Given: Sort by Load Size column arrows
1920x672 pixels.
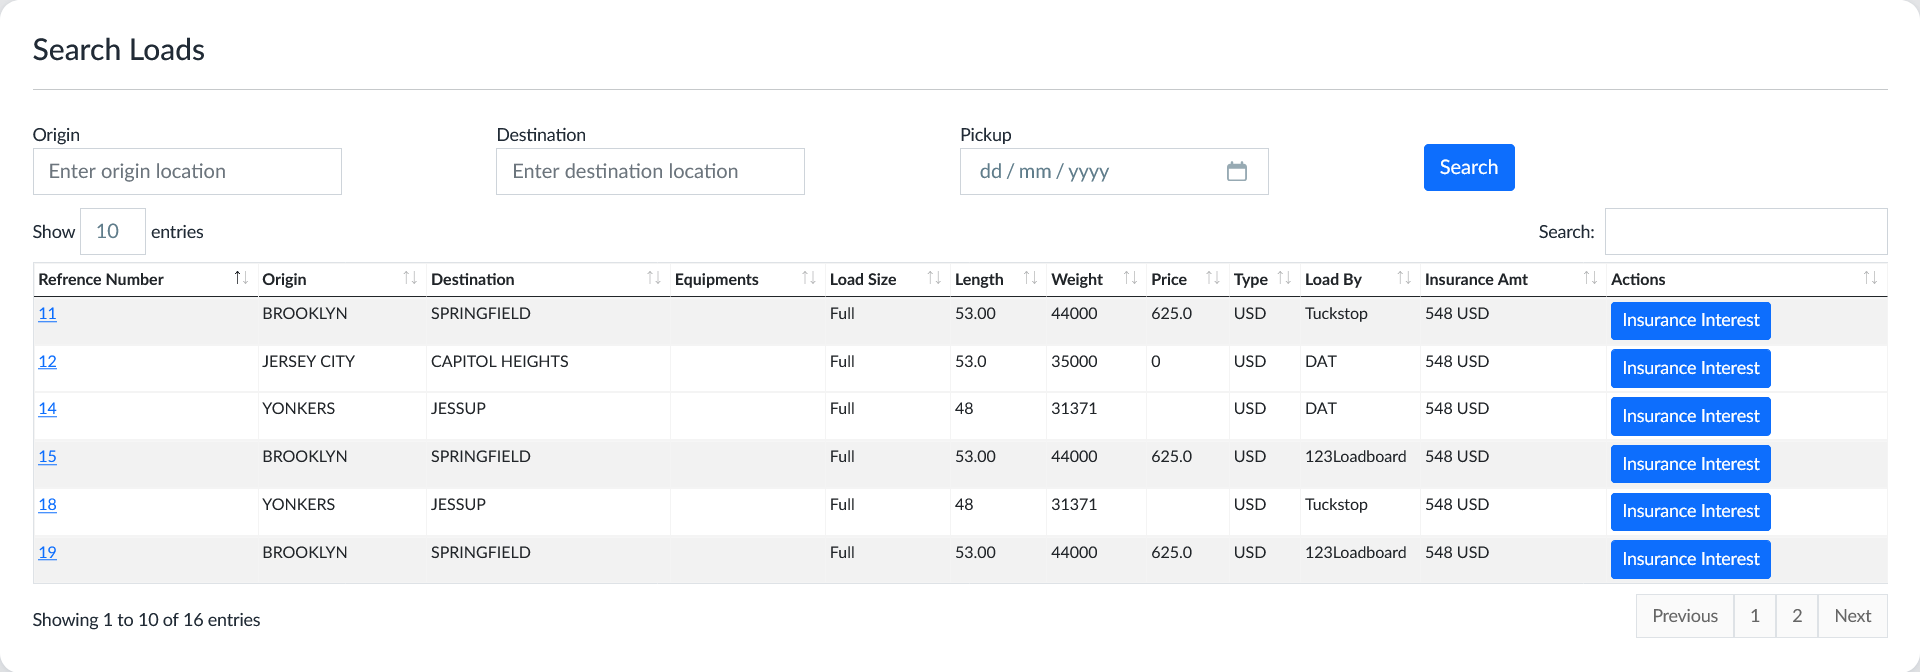Looking at the screenshot, I should click(934, 278).
